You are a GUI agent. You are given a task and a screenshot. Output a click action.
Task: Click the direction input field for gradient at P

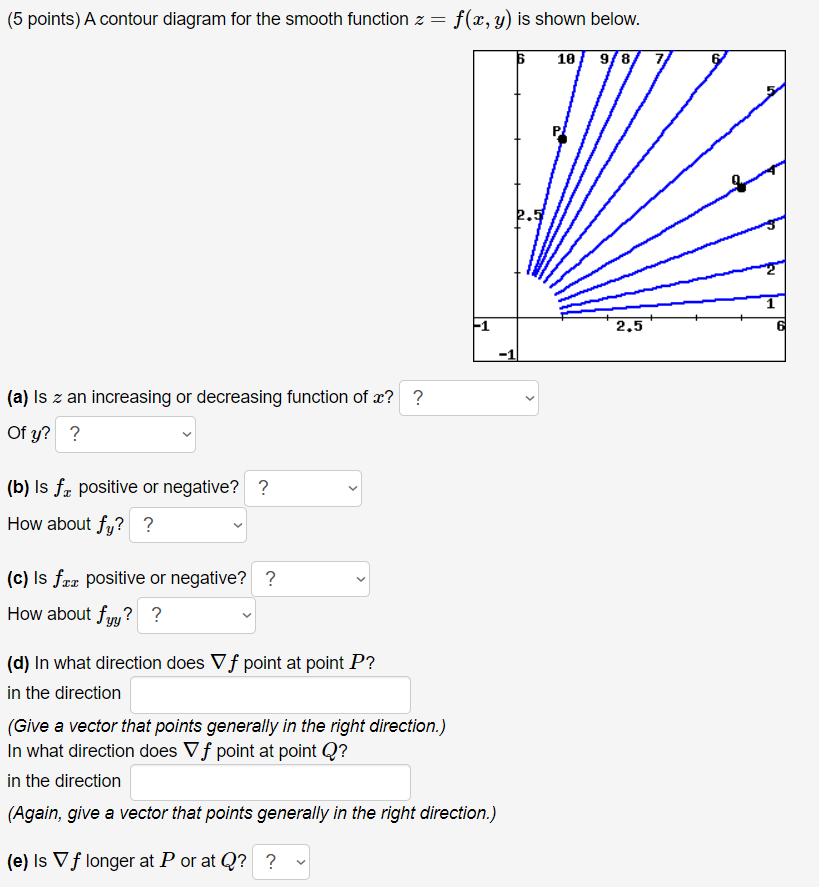pos(270,694)
